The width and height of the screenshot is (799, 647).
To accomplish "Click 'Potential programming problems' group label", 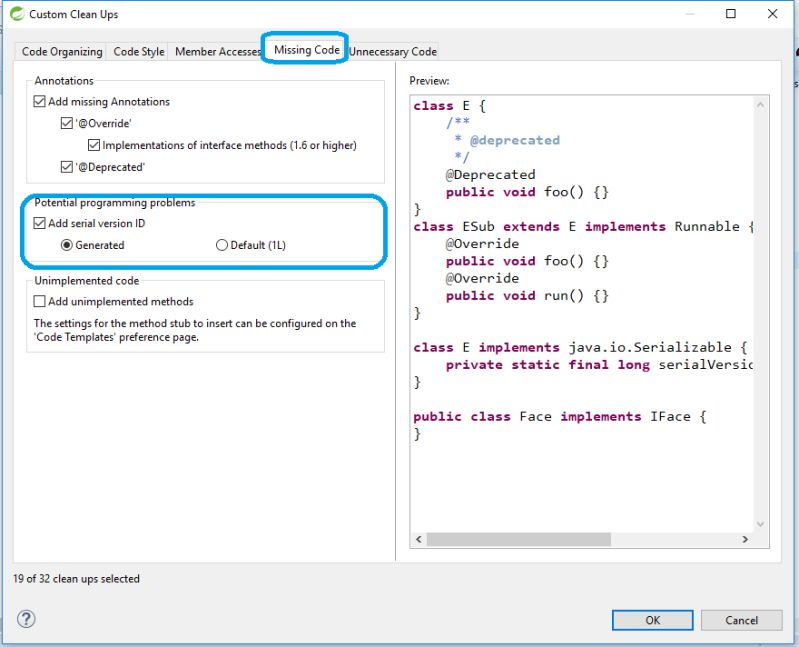I will [x=115, y=202].
